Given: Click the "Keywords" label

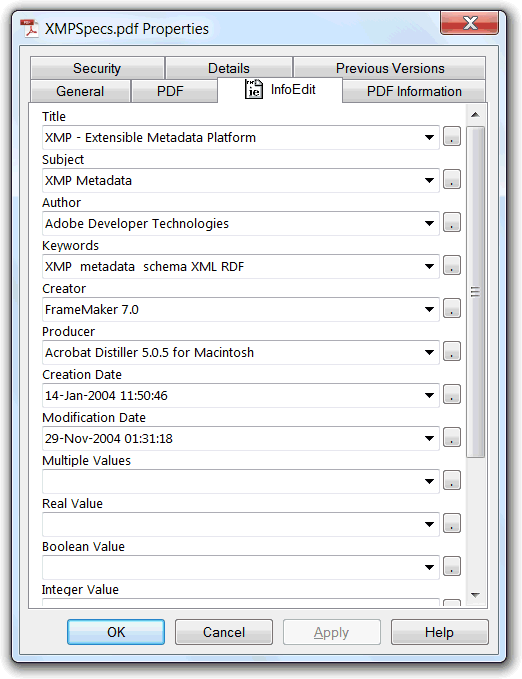Looking at the screenshot, I should pyautogui.click(x=71, y=246).
